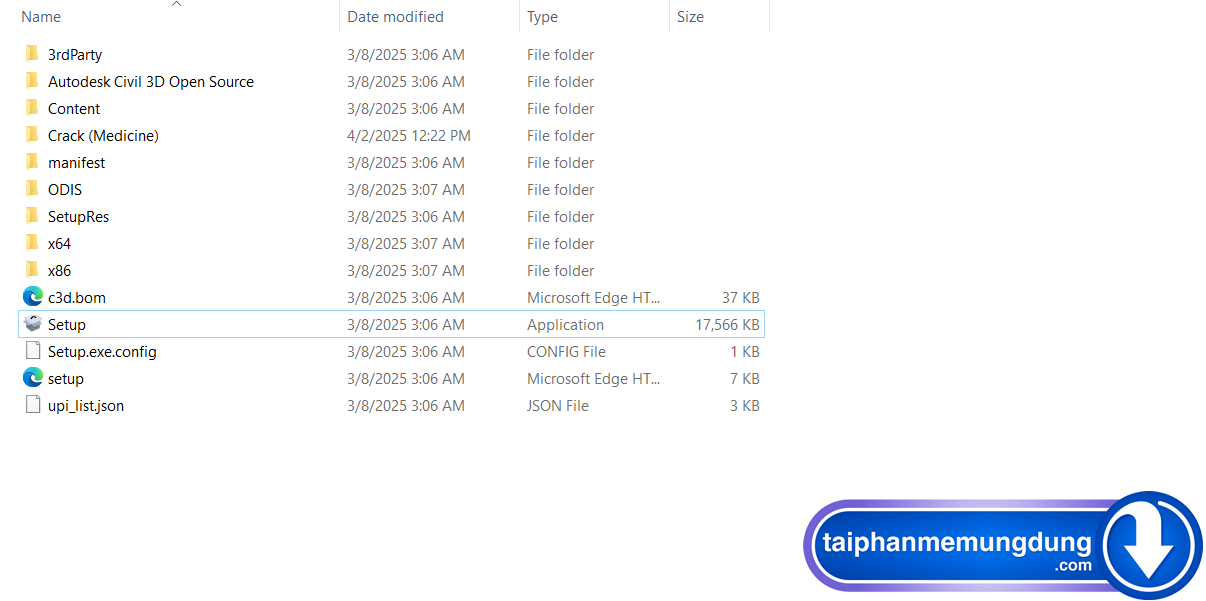The width and height of the screenshot is (1206, 601).
Task: Click the 17,566 KB size value
Action: (x=727, y=325)
